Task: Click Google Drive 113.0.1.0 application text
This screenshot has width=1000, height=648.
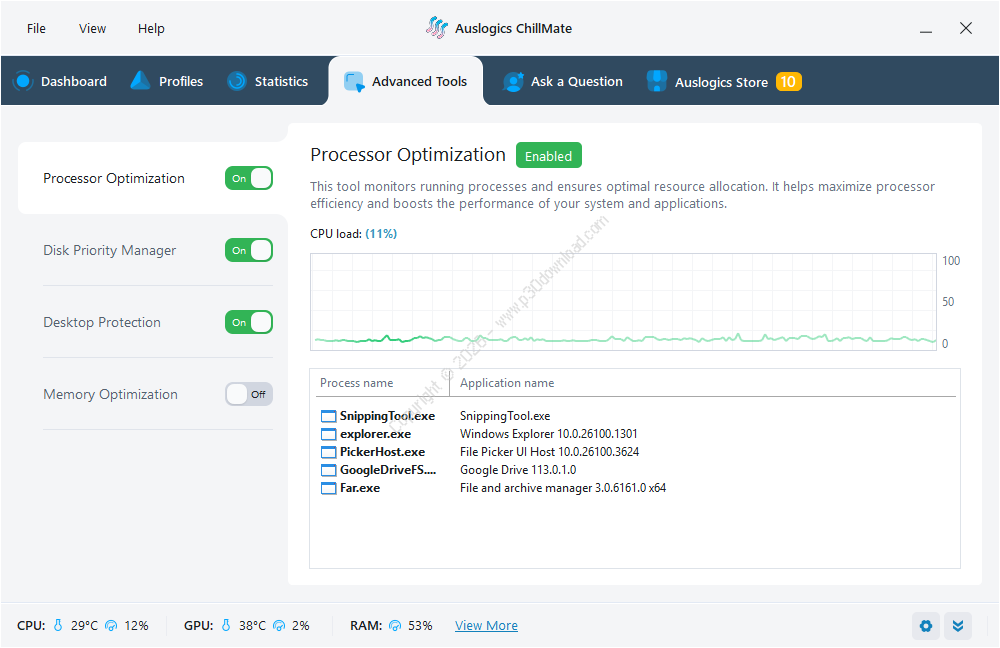Action: [x=518, y=469]
